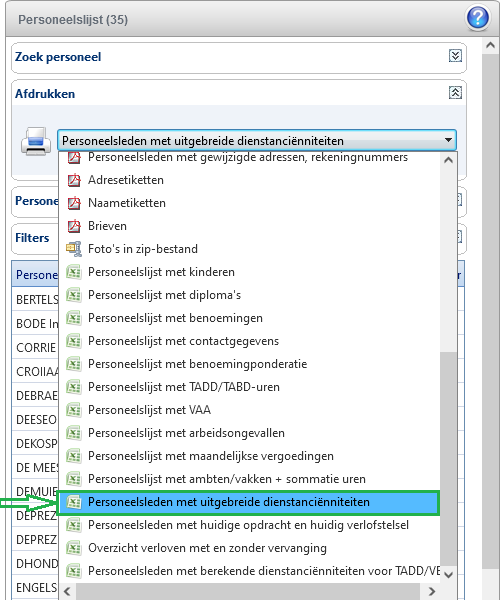The height and width of the screenshot is (600, 501).
Task: Click the Foto's in zip-bestand icon
Action: [x=73, y=249]
